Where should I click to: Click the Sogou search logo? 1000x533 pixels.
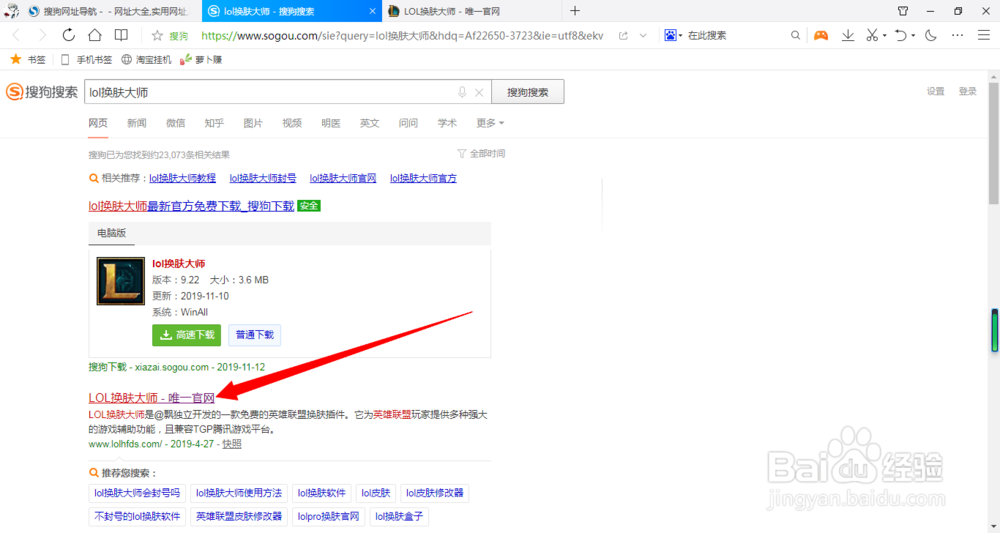click(42, 92)
